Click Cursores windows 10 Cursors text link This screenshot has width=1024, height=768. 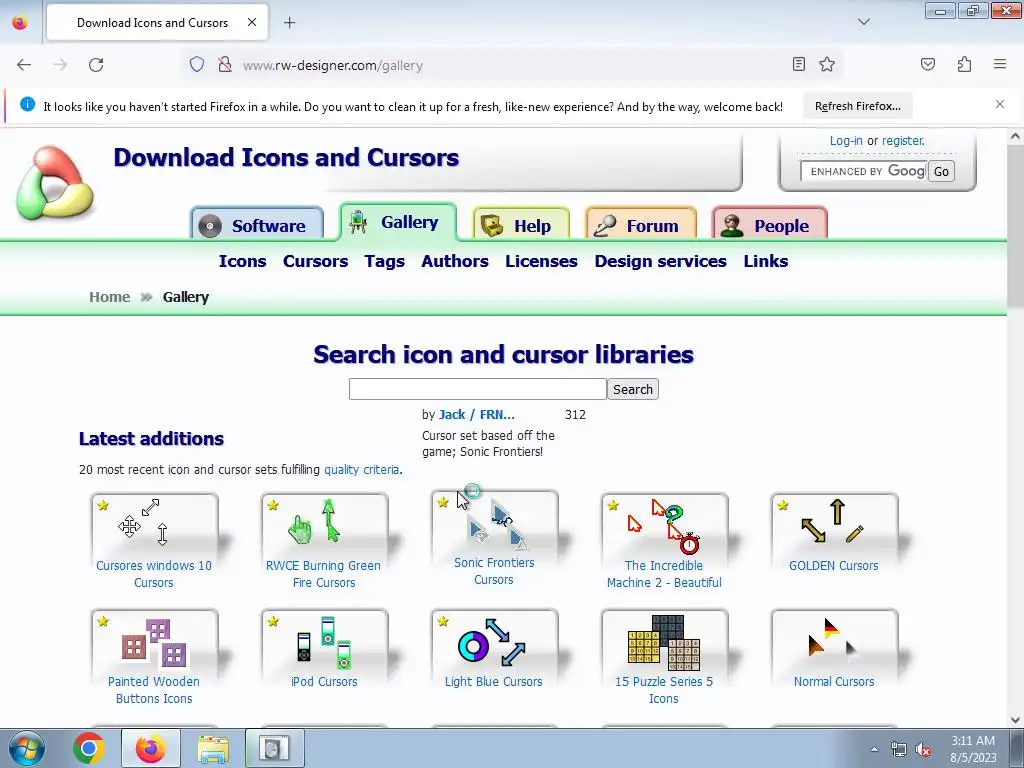tap(154, 574)
